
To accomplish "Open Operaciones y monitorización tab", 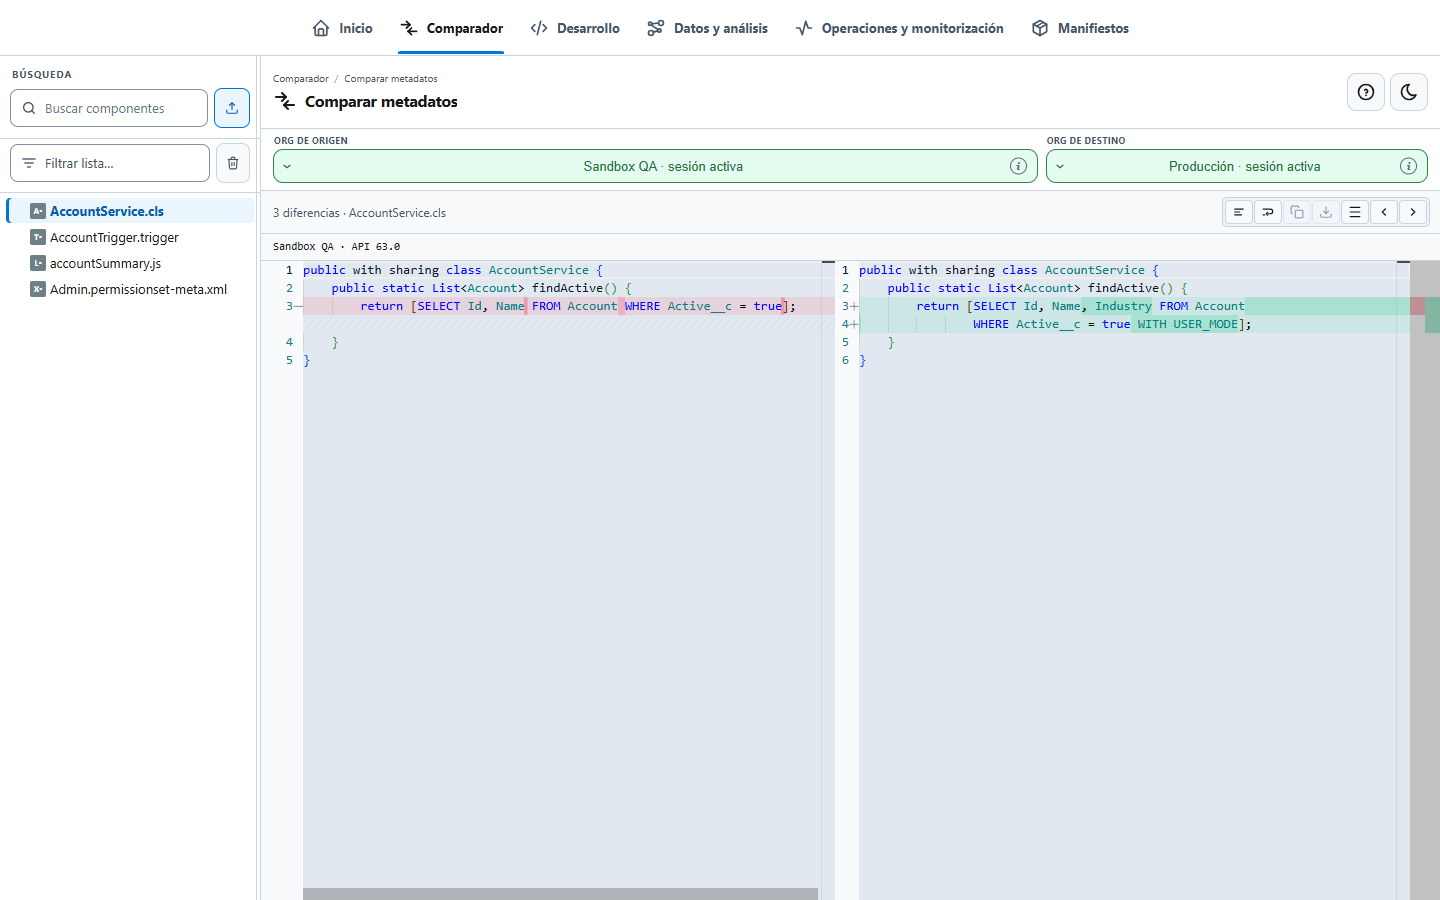I will coord(899,28).
